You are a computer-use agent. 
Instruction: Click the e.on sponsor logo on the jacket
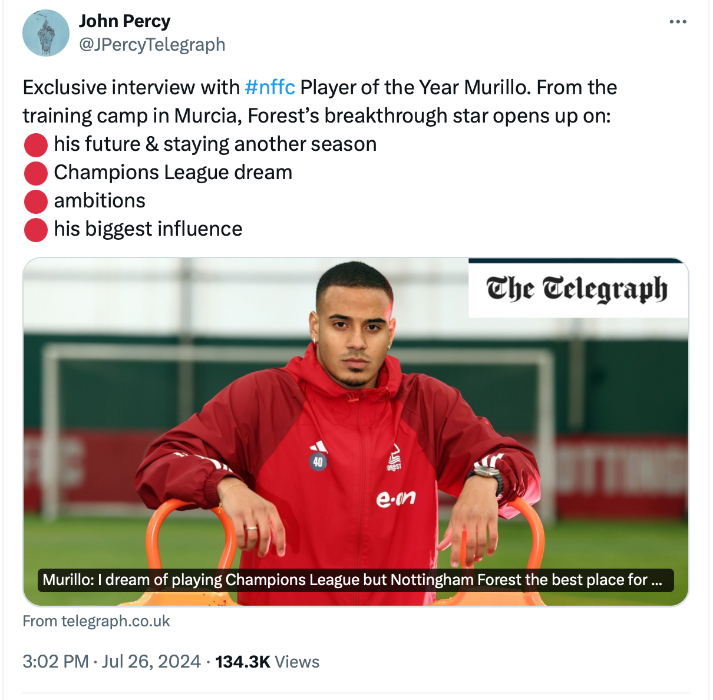395,498
